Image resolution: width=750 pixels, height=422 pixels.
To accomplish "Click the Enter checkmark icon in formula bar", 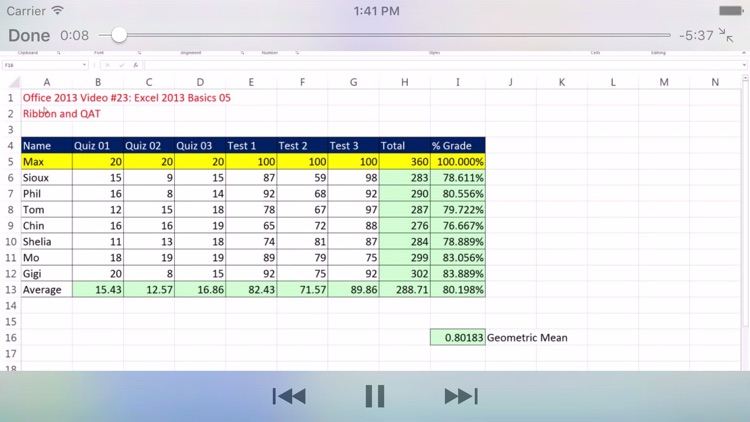I will [121, 65].
